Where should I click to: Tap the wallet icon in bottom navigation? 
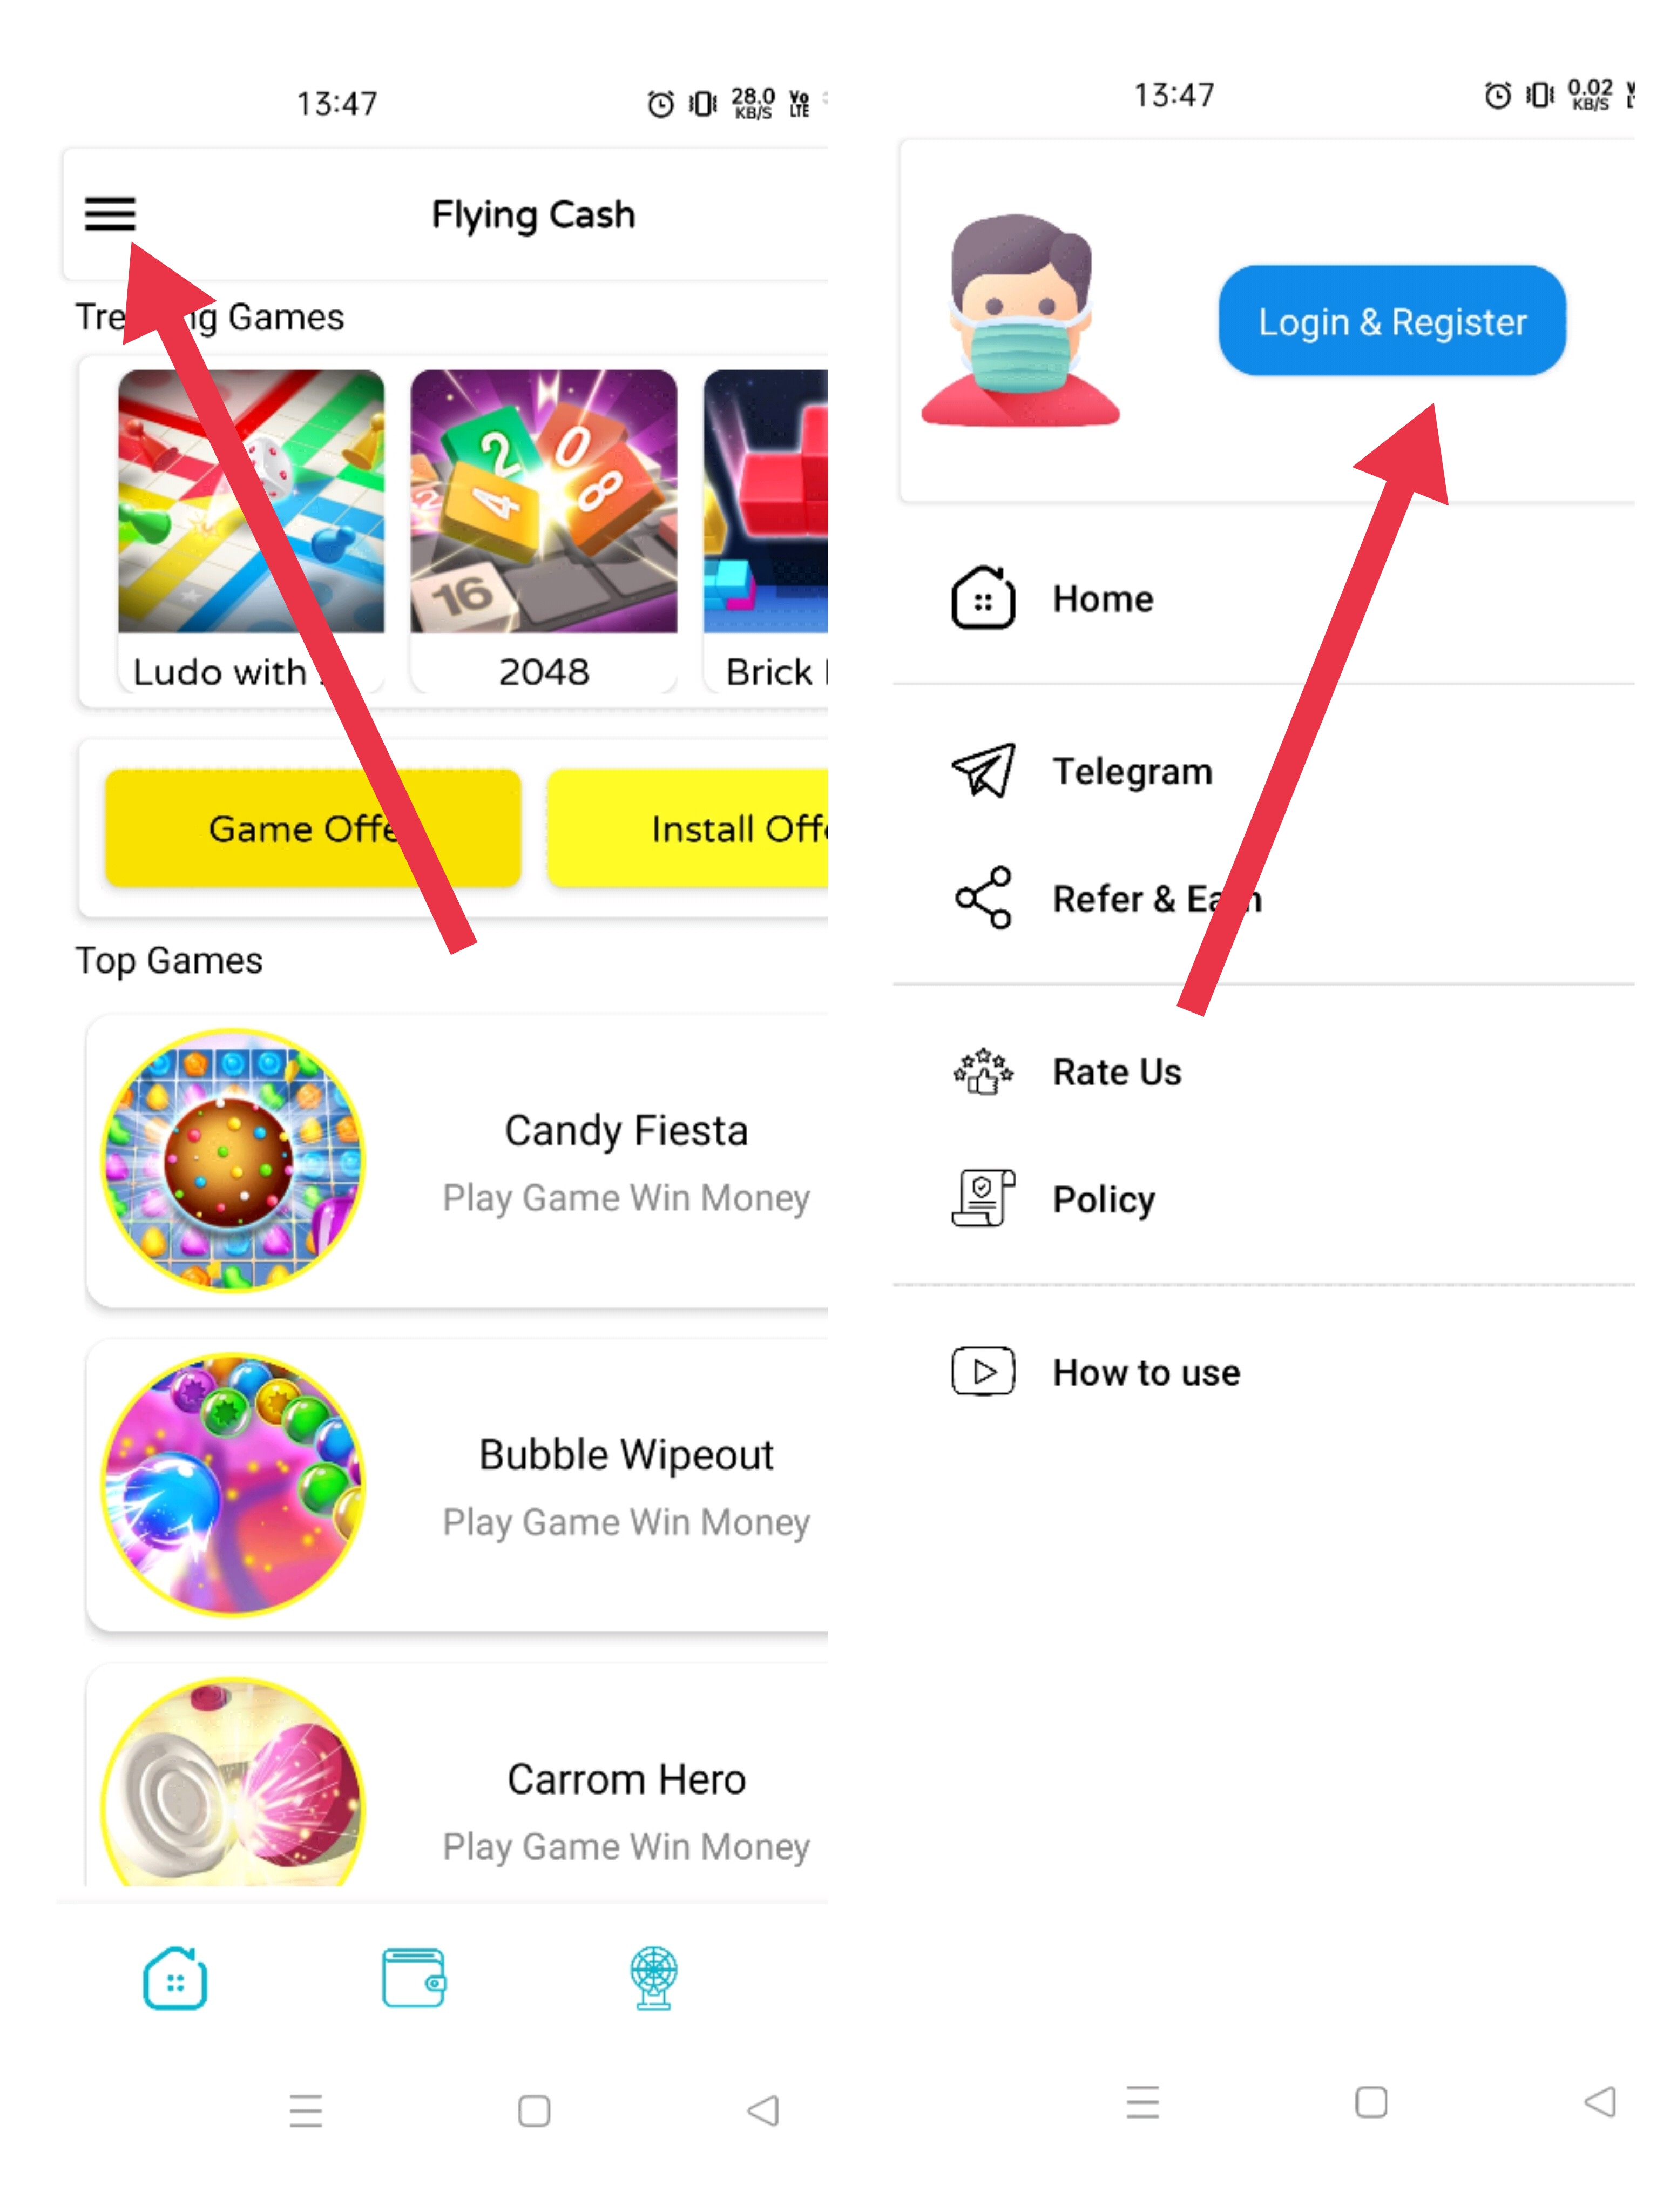pyautogui.click(x=413, y=1977)
